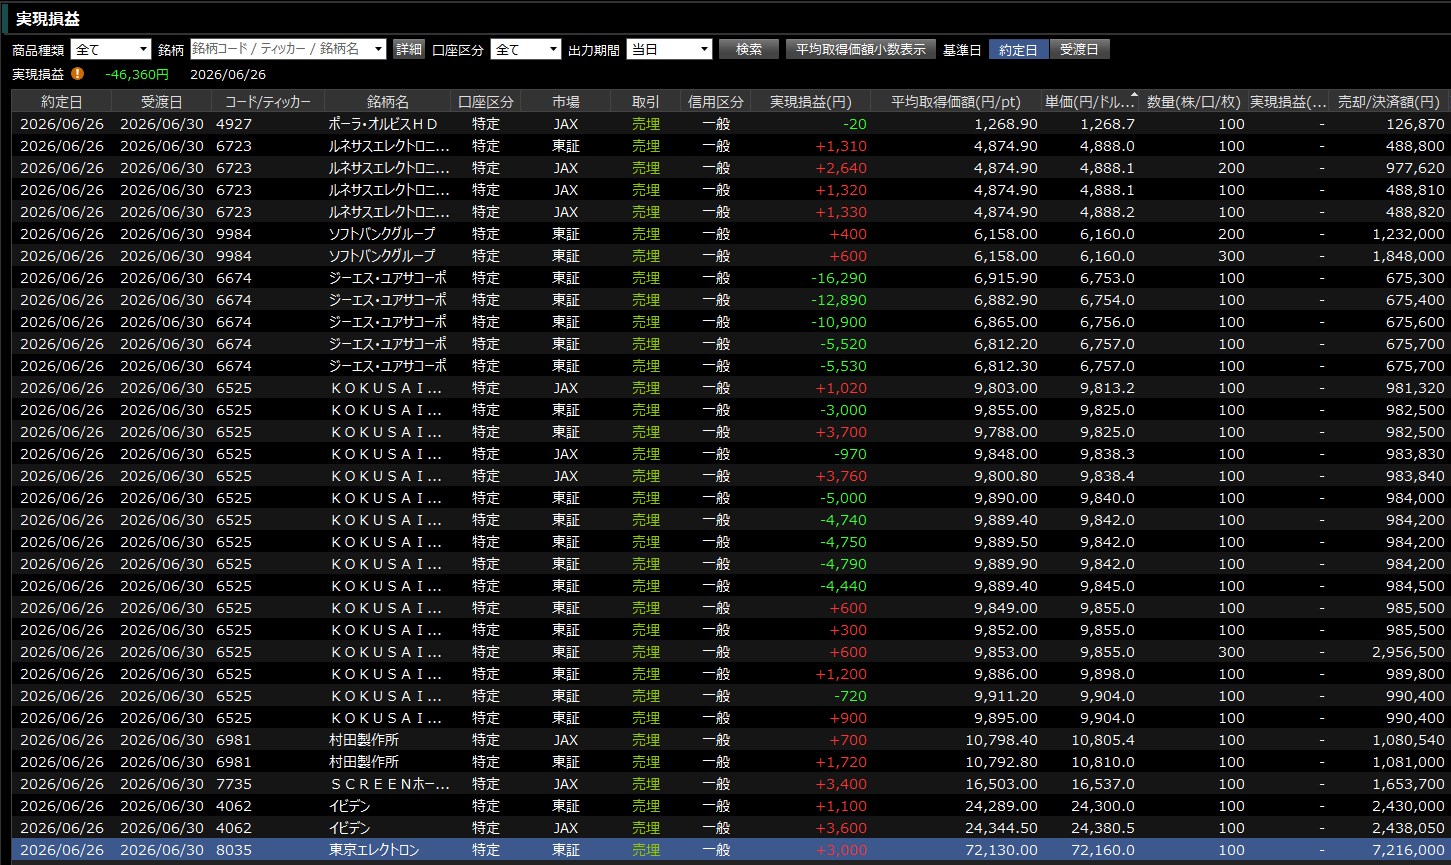Click the average cost cell 72,130.00
Viewport: 1451px width, 865px height.
pos(1000,850)
